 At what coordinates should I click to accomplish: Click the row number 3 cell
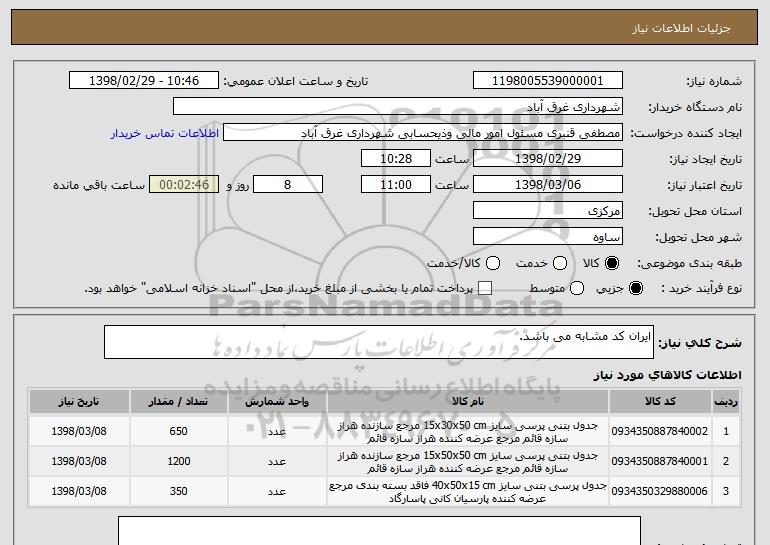726,491
